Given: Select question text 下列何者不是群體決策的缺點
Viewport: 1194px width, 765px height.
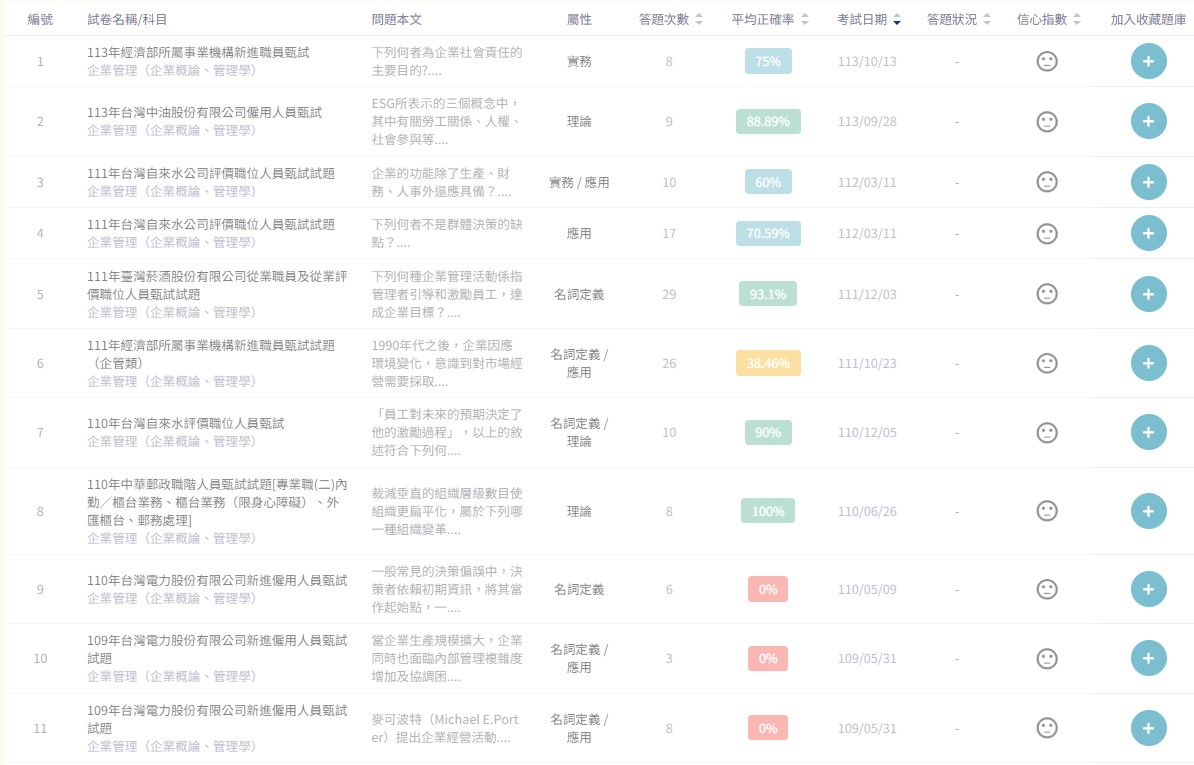Looking at the screenshot, I should [x=447, y=233].
